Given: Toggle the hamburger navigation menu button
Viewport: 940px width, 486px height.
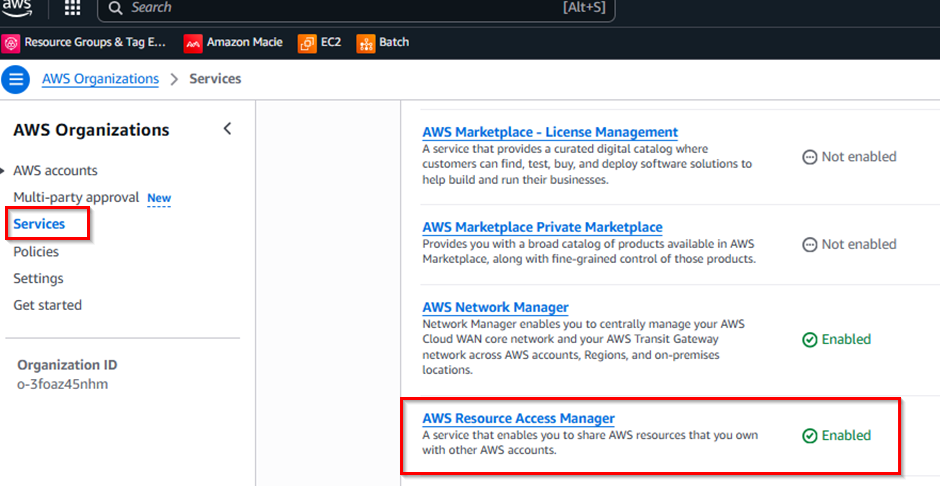Looking at the screenshot, I should point(16,79).
